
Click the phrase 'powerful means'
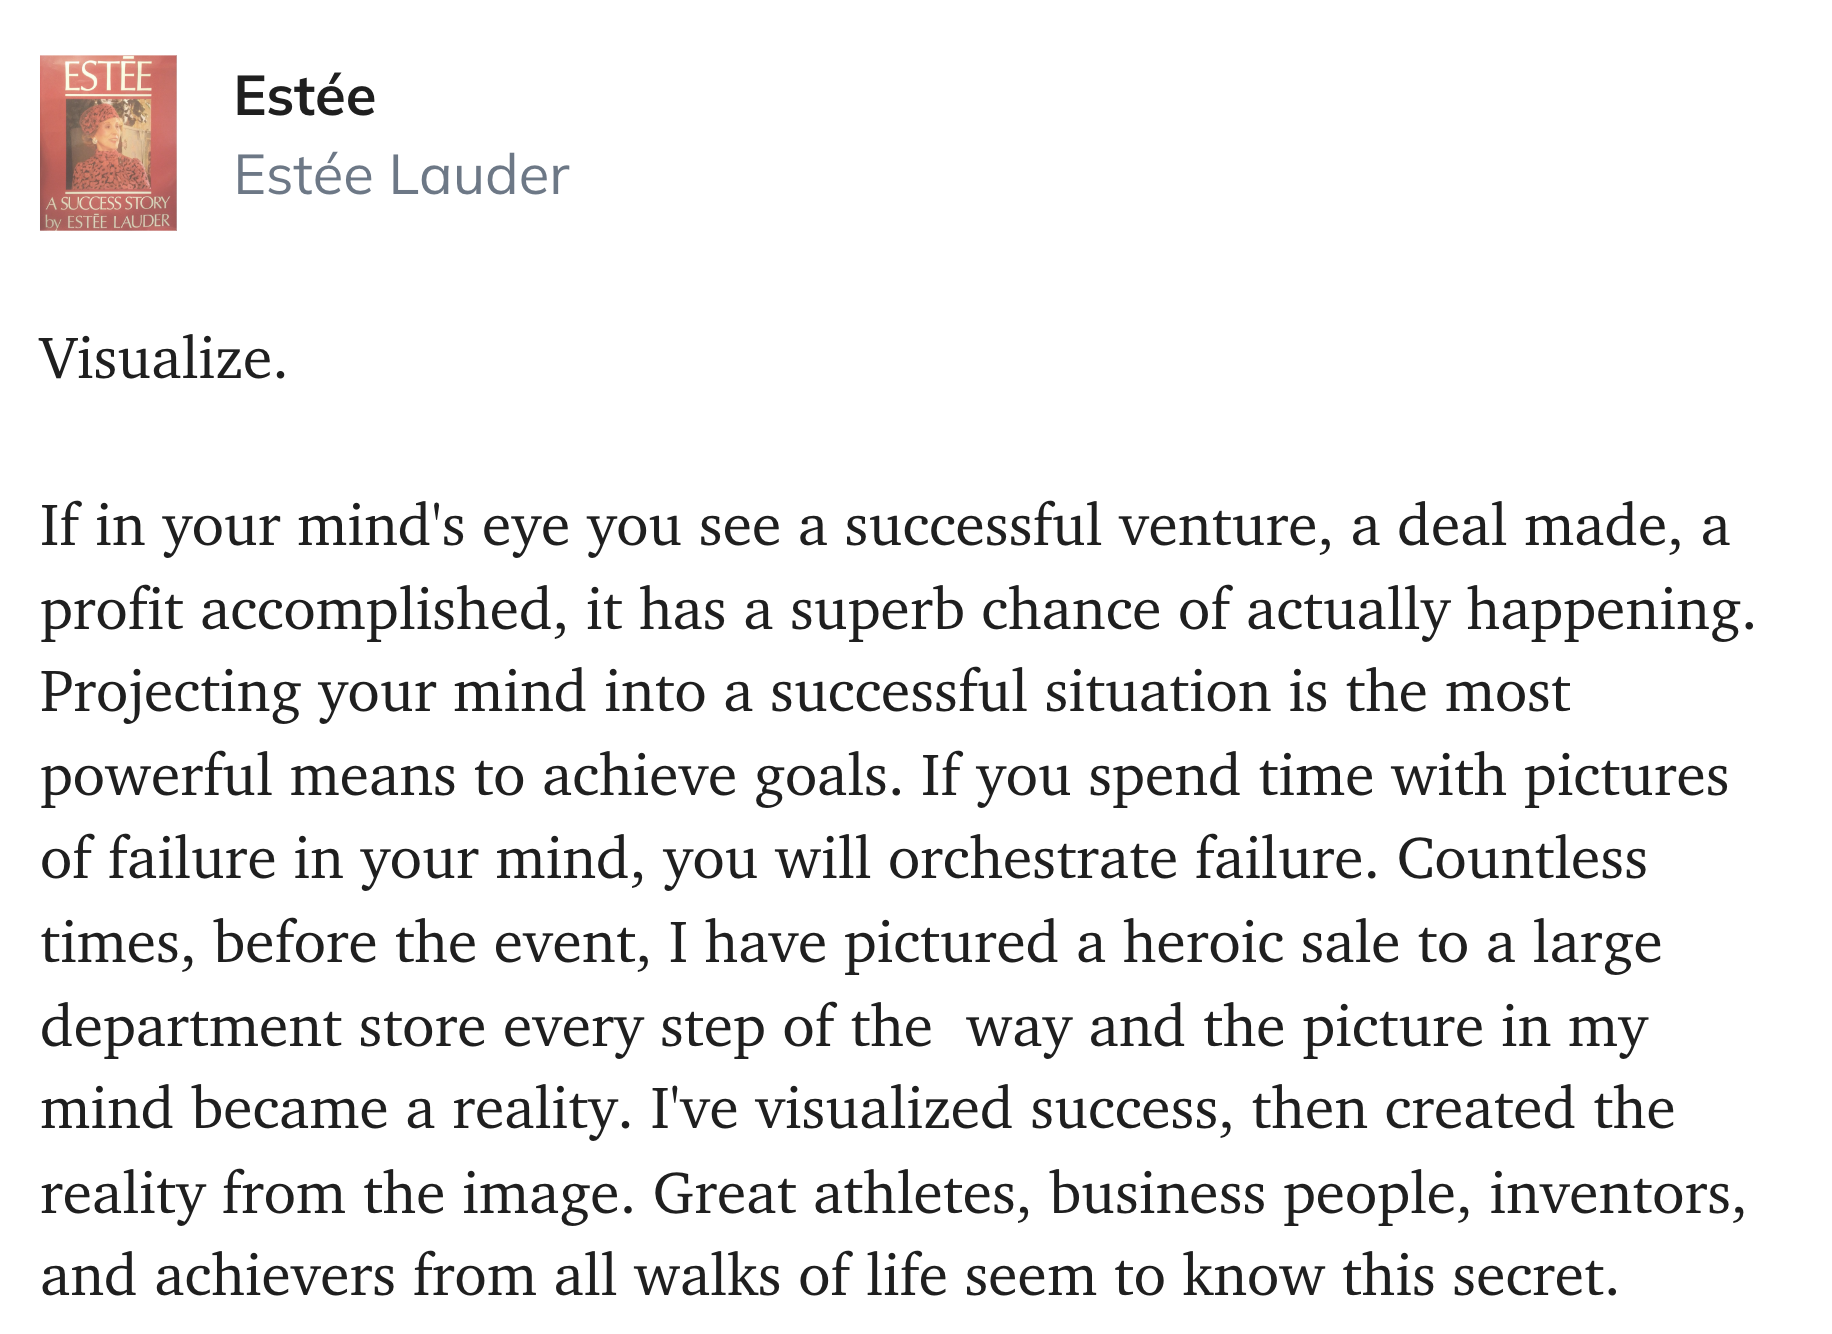click(x=248, y=776)
